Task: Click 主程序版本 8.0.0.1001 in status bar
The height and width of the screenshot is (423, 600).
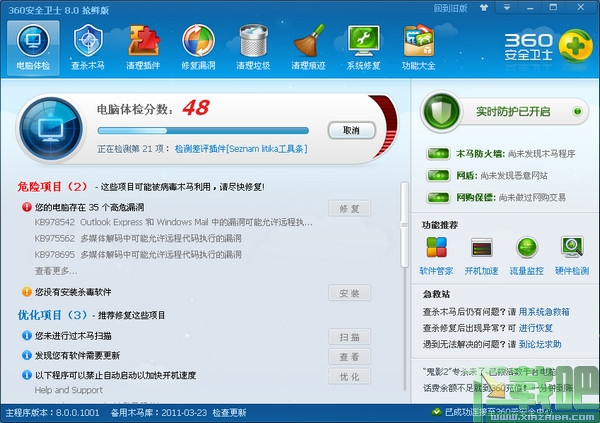Action: pos(52,413)
